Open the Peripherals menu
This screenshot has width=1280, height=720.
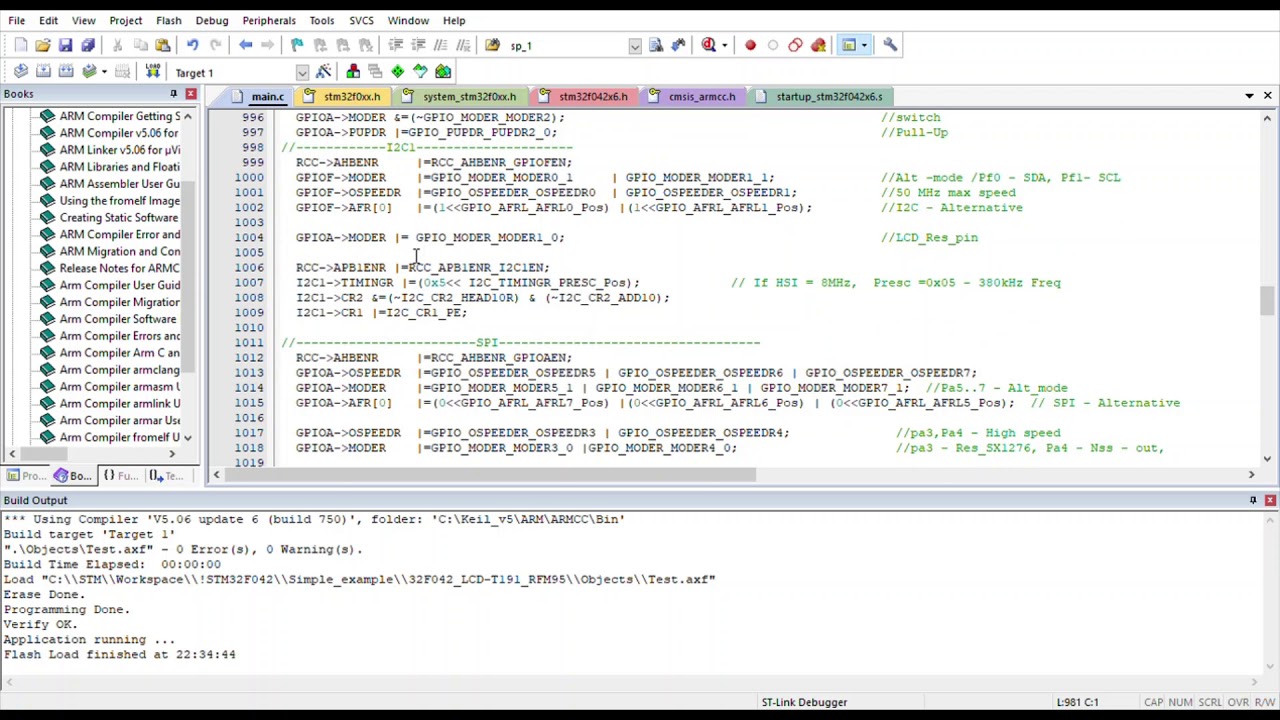click(x=268, y=20)
